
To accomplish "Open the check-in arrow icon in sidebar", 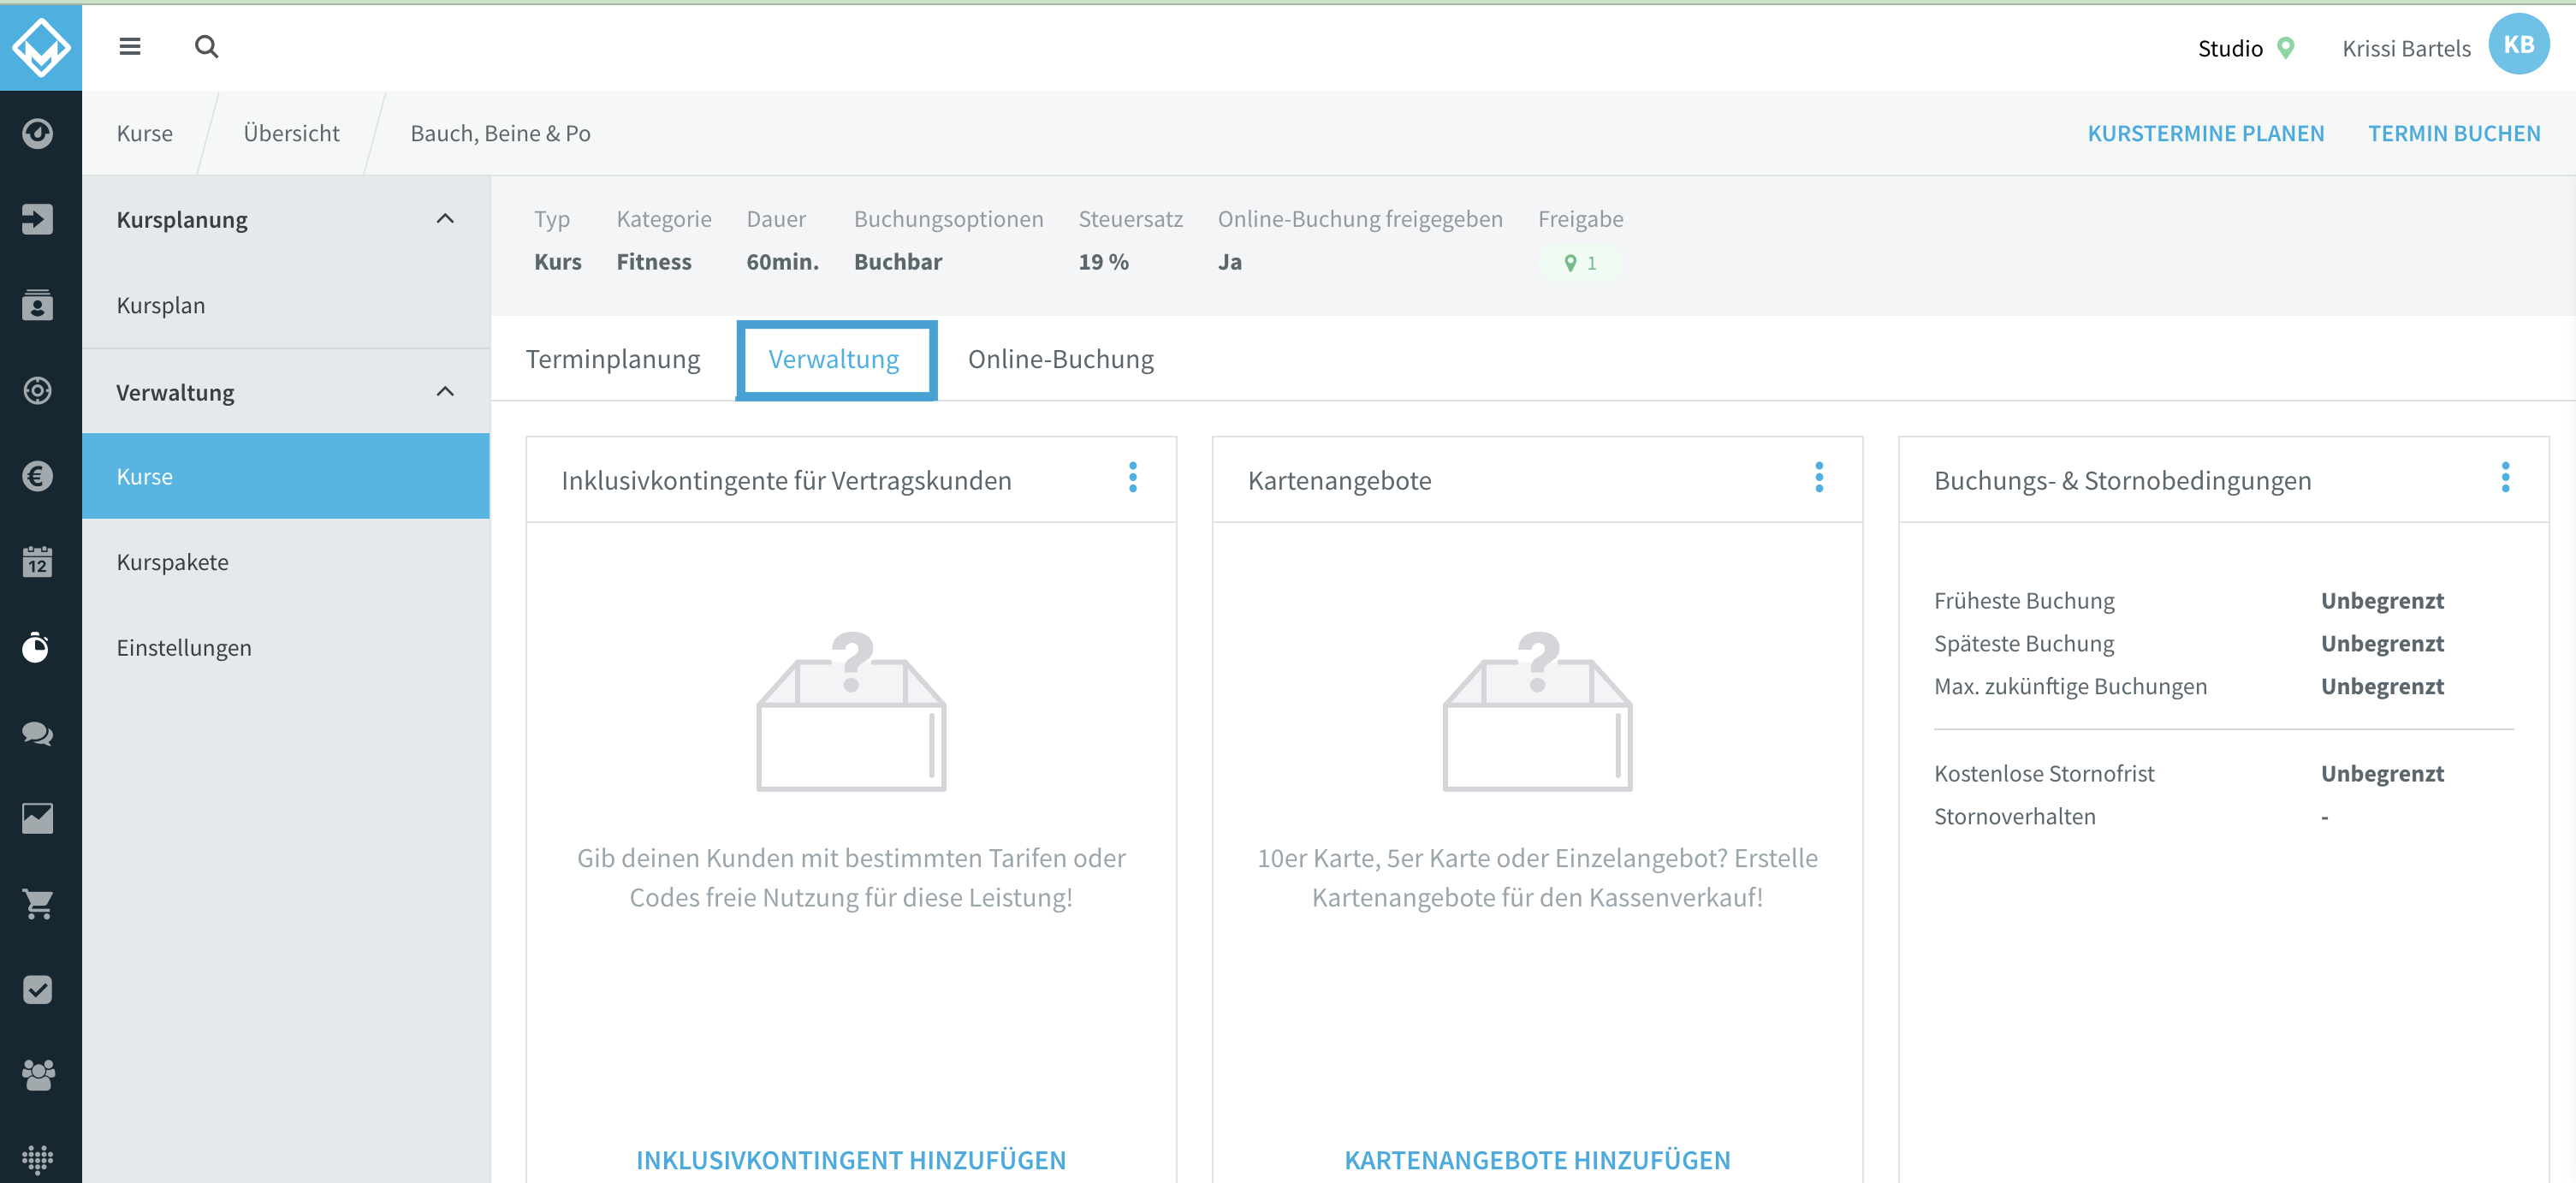I will pos(38,219).
